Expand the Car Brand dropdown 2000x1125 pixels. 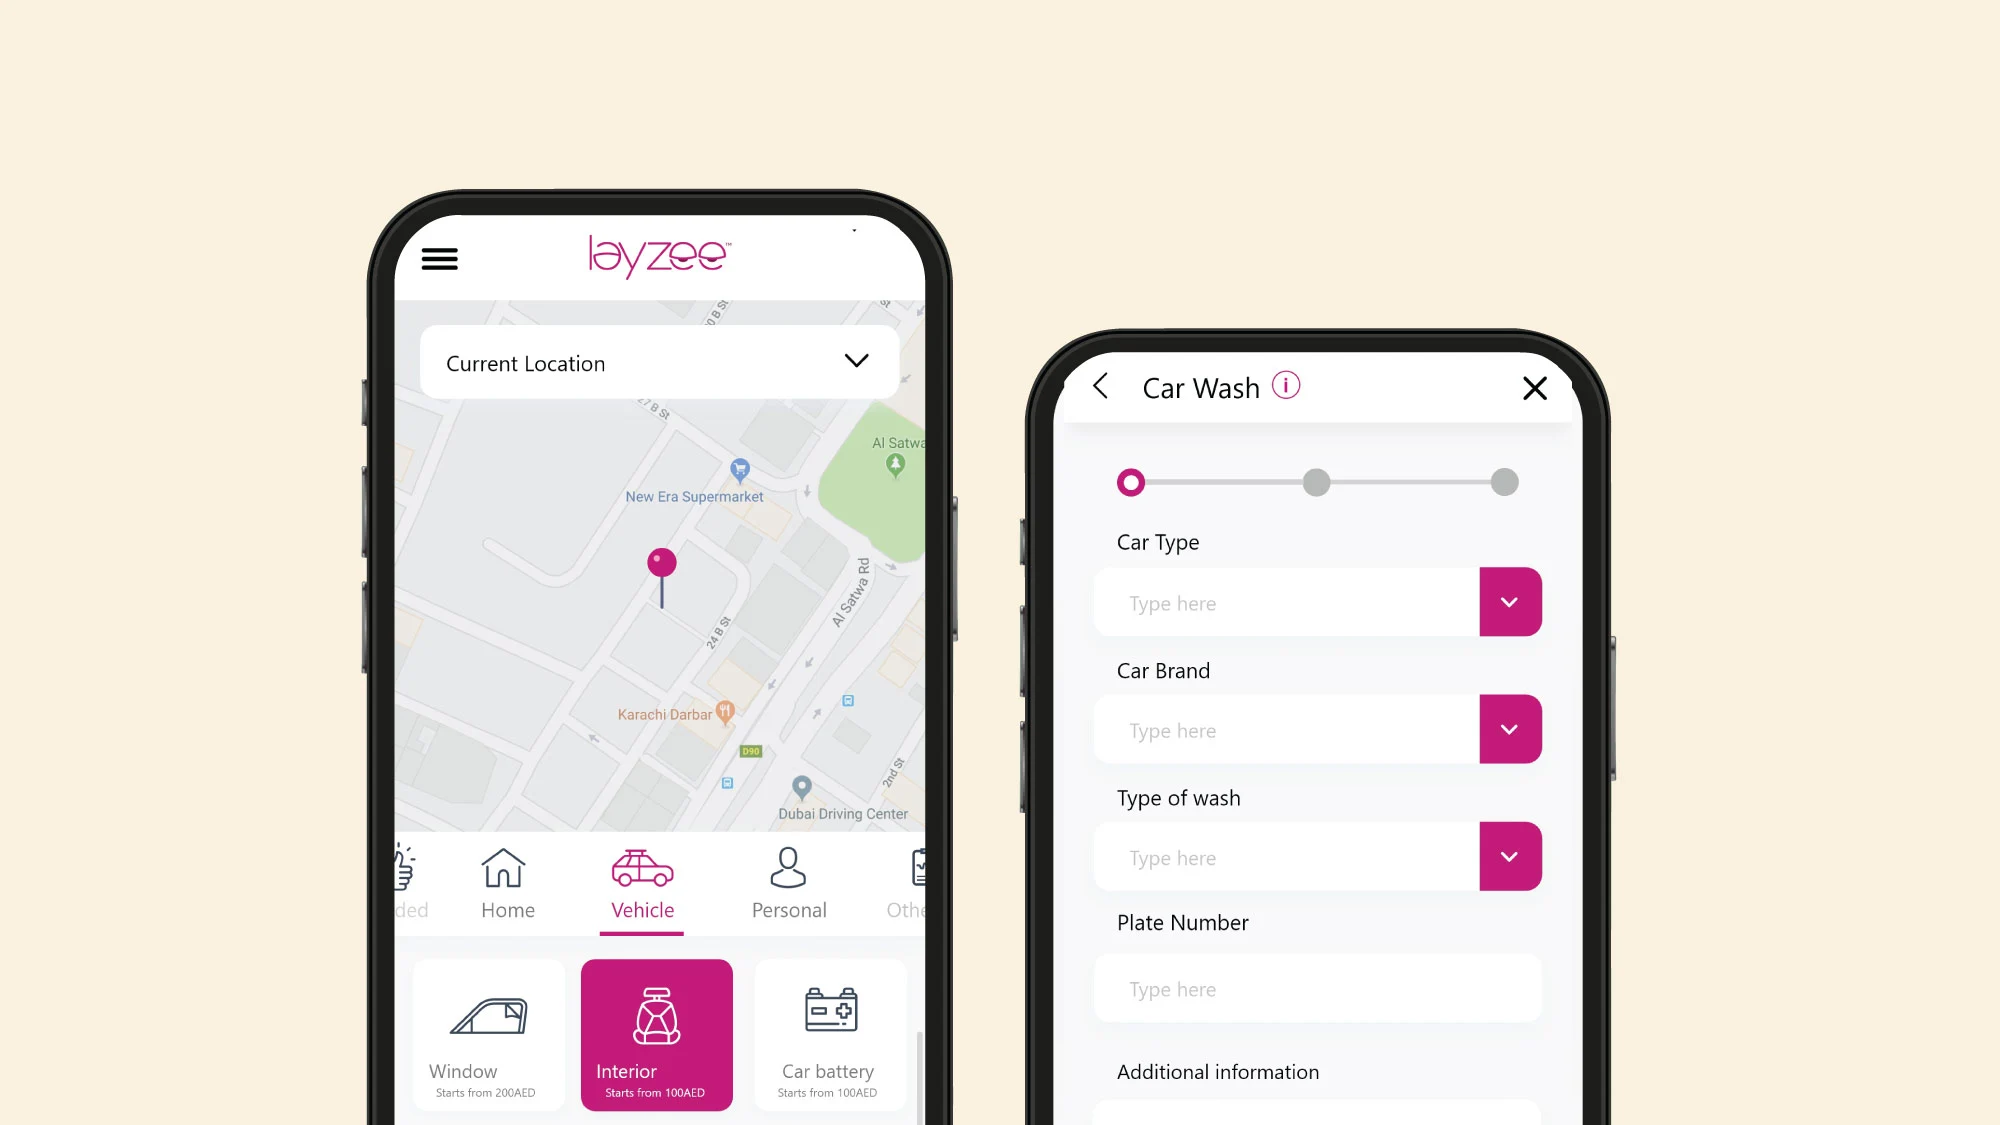[1510, 729]
